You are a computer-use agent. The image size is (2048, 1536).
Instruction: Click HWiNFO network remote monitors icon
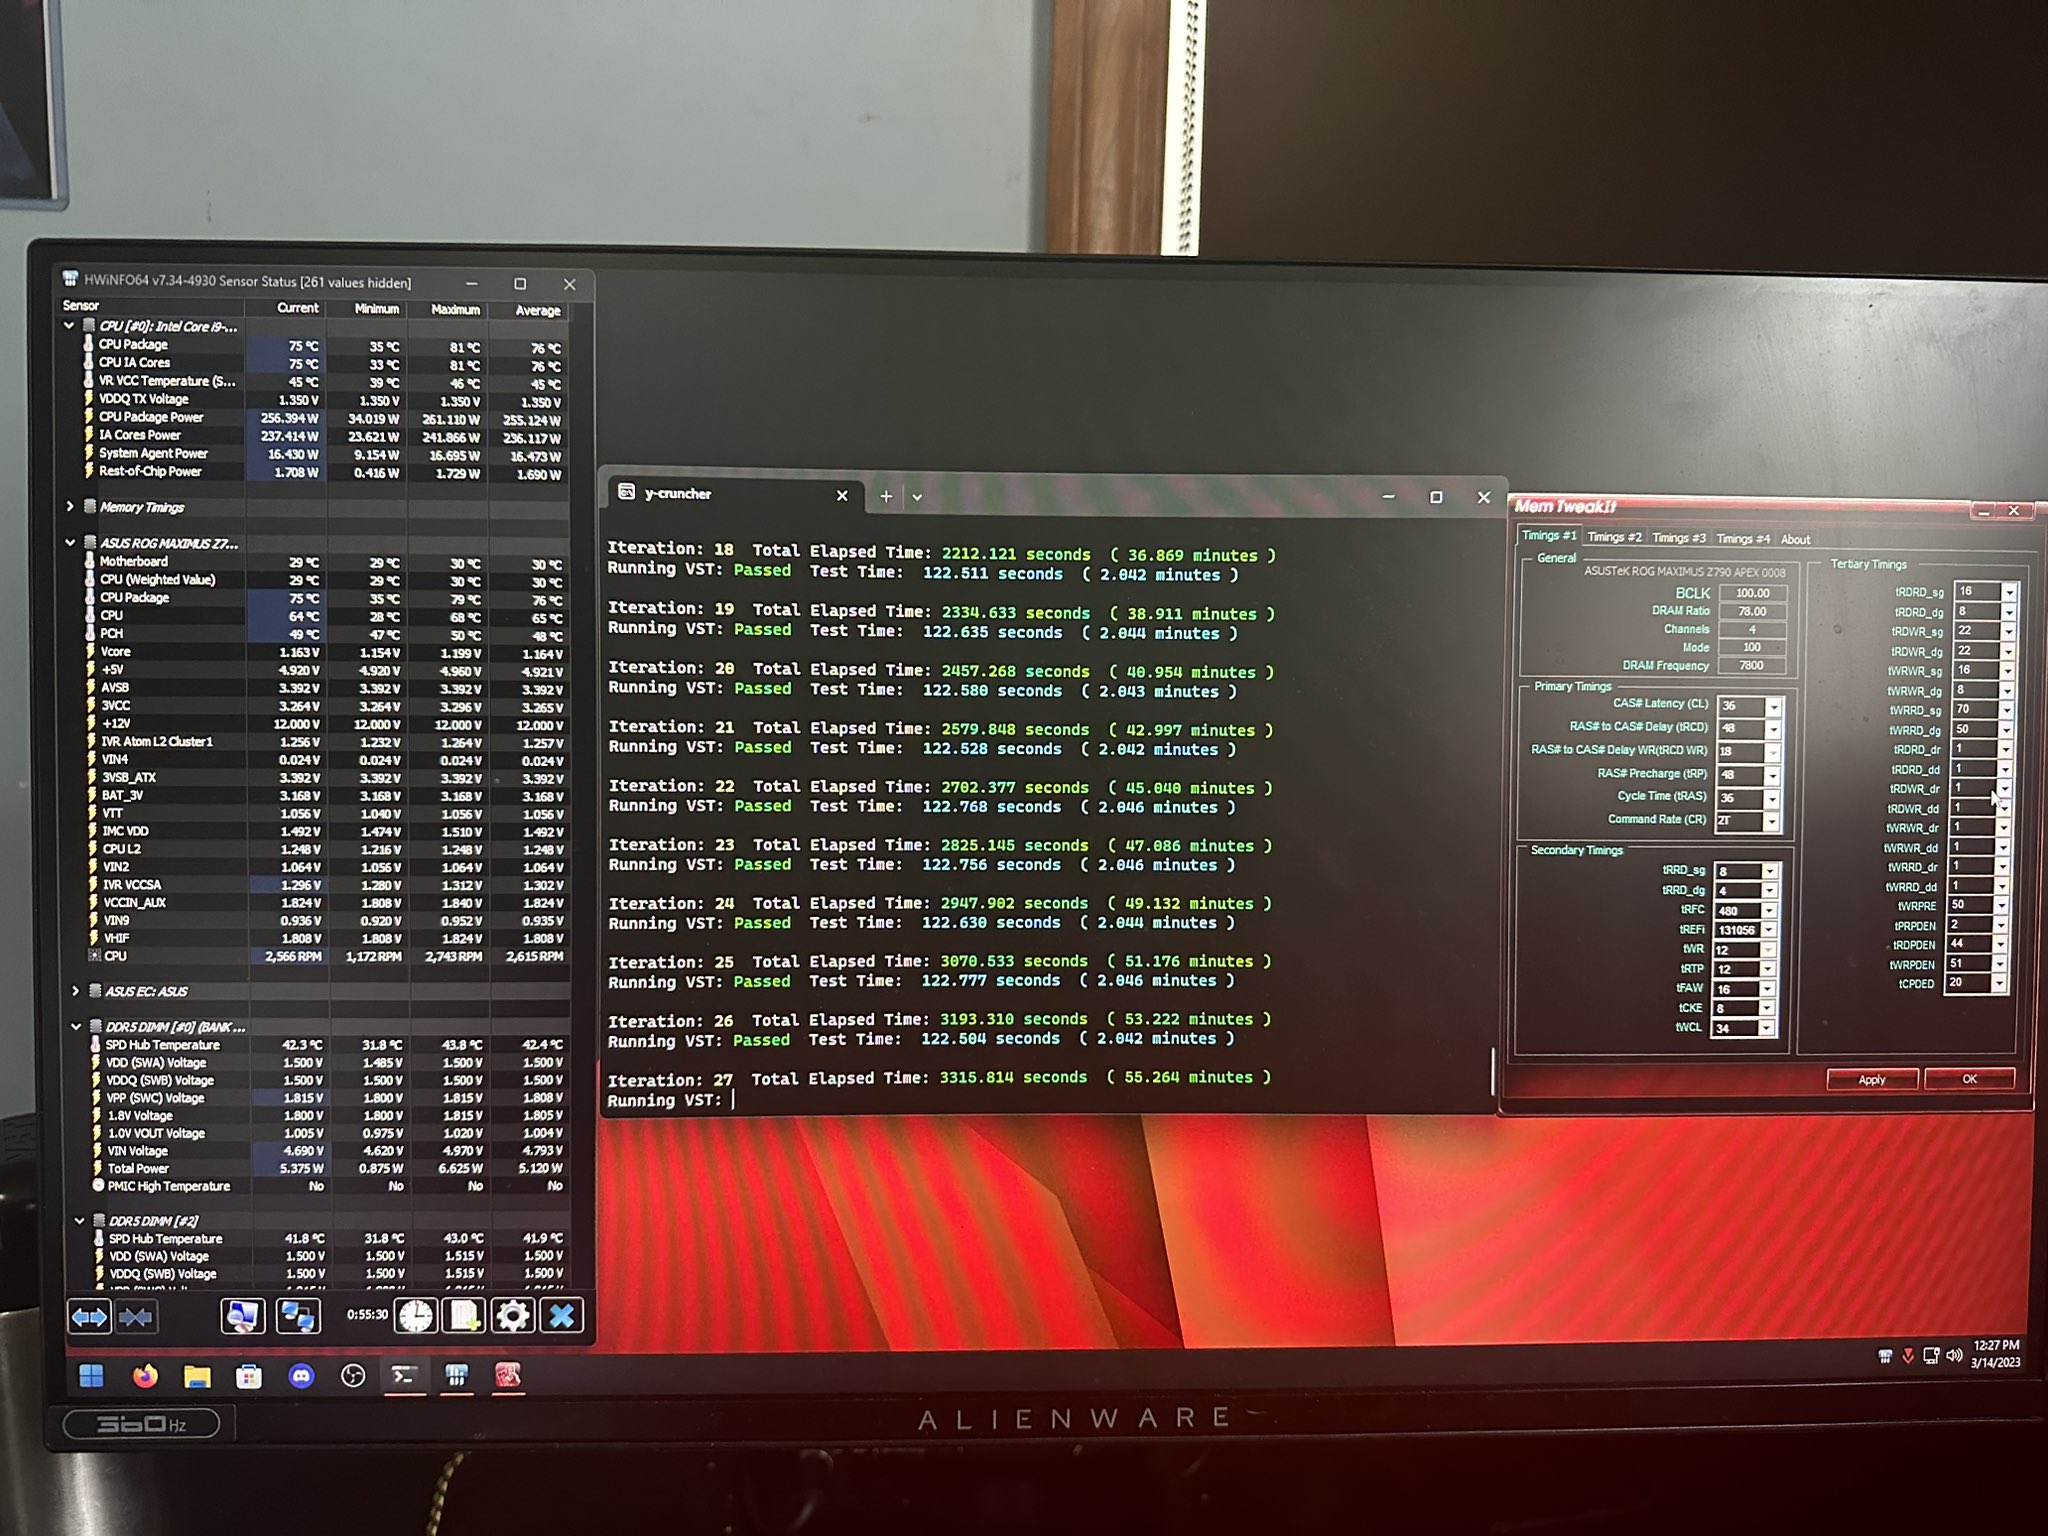298,1316
